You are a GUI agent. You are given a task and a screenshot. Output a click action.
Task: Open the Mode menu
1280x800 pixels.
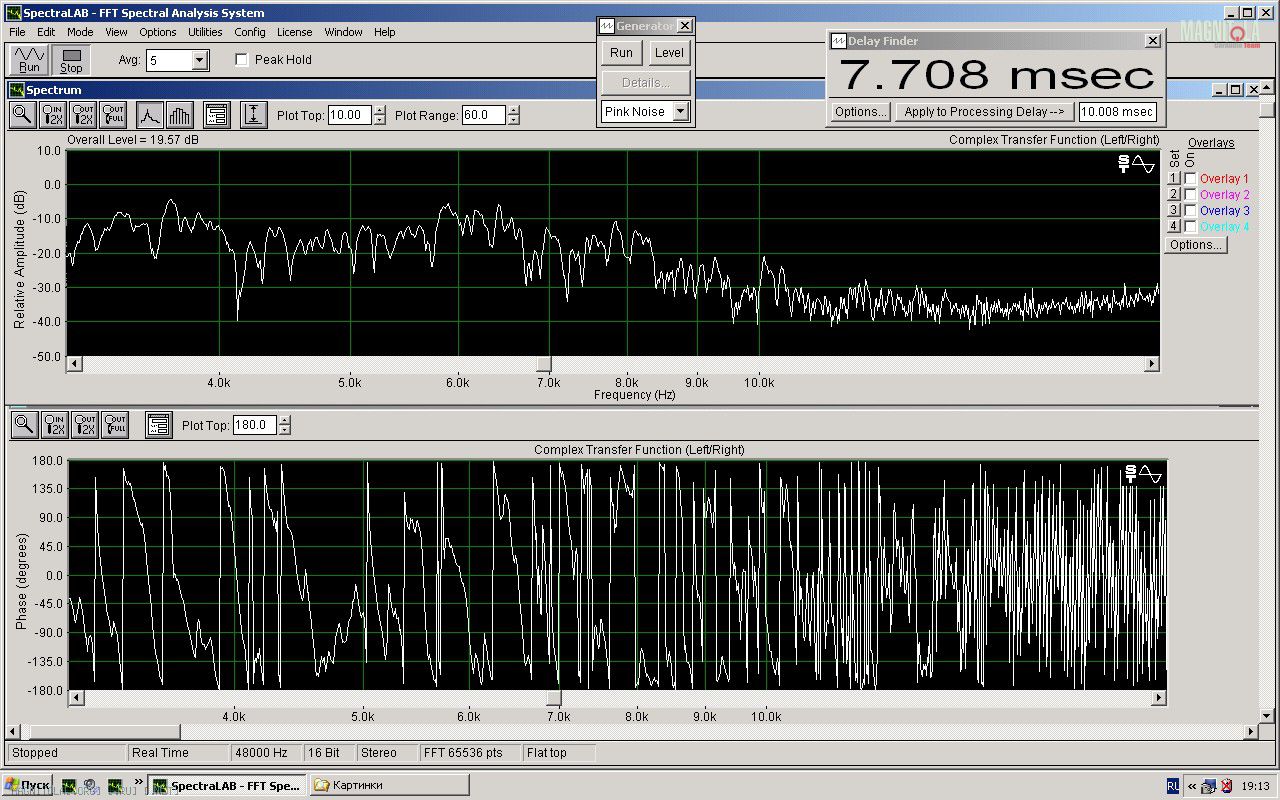pyautogui.click(x=80, y=32)
